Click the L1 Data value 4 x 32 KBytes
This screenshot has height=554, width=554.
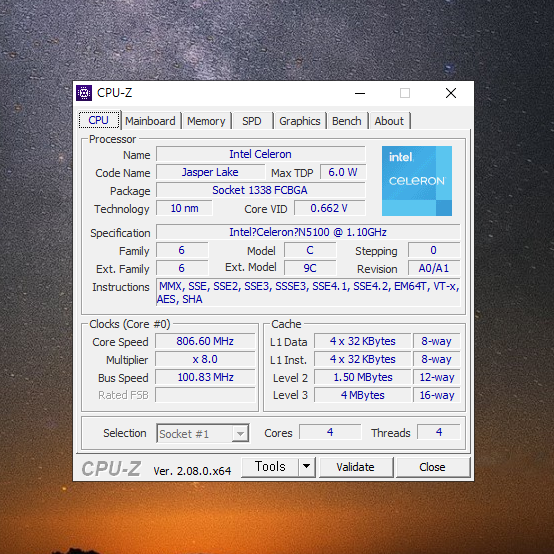click(x=363, y=341)
